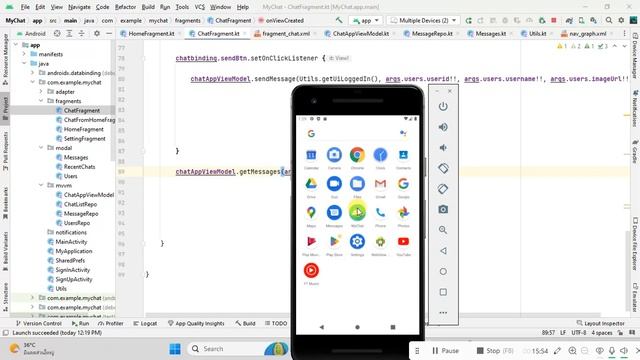Collapse the mvvm folder
640x360 pixels.
[x=41, y=185]
